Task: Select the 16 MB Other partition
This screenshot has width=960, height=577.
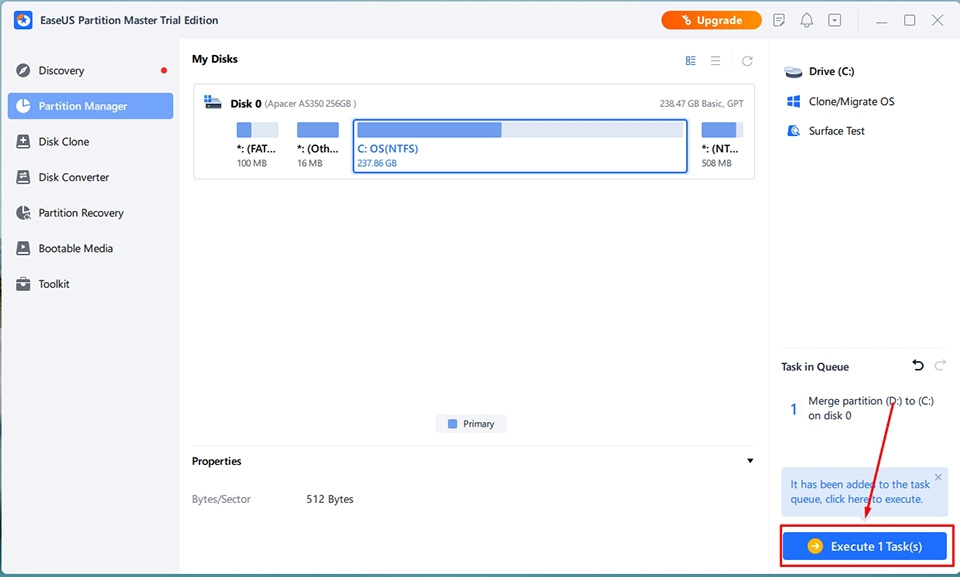Action: (x=318, y=146)
